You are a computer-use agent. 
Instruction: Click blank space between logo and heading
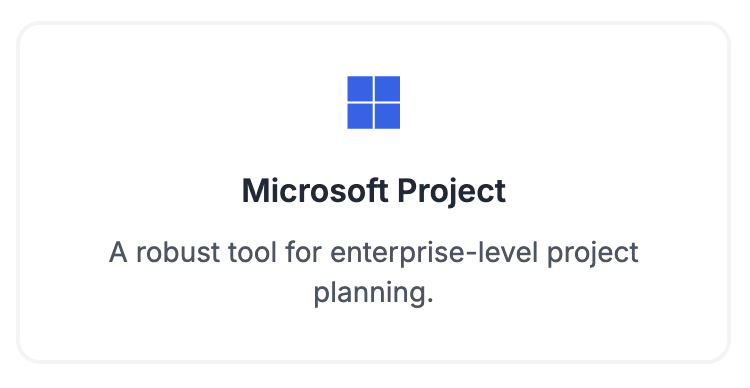tap(374, 152)
